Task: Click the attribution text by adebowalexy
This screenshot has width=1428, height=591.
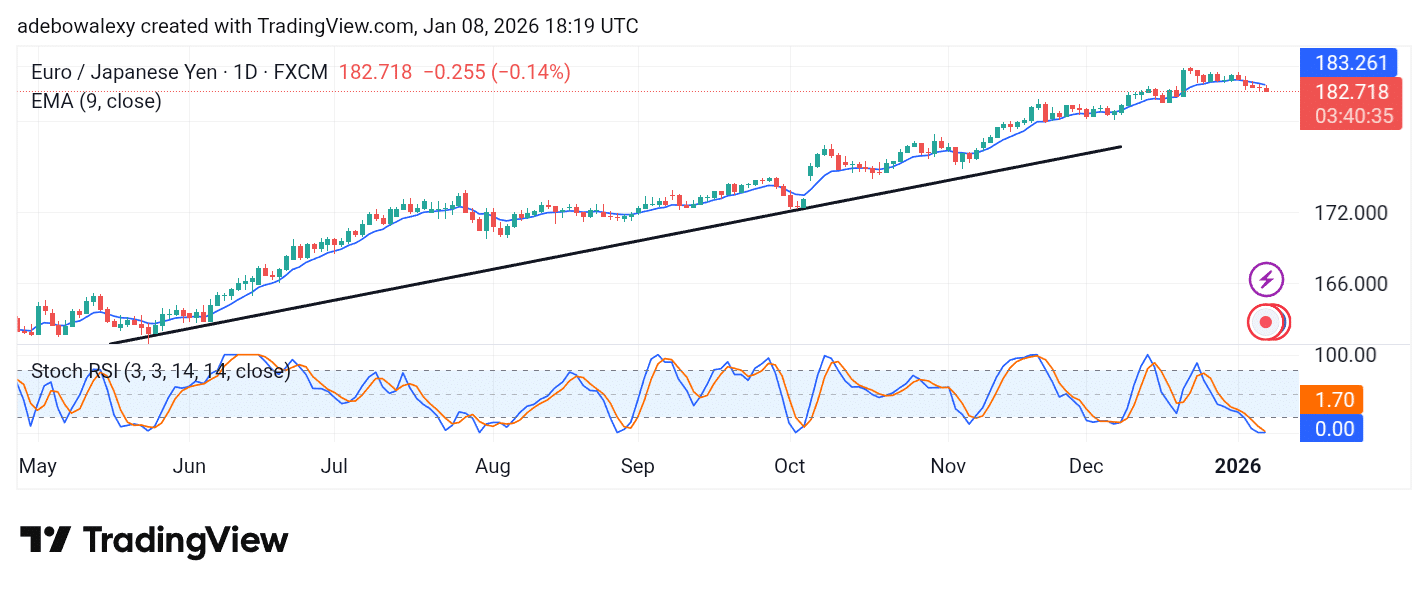Action: (328, 27)
